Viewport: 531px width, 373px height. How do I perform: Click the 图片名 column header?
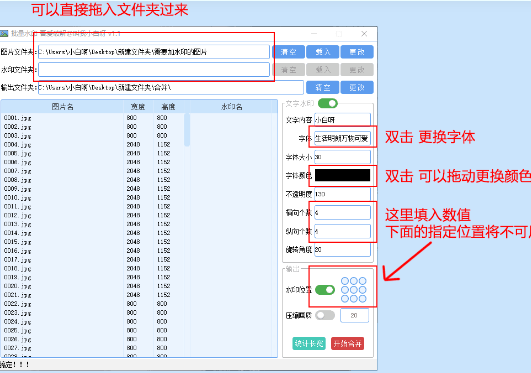tap(62, 107)
